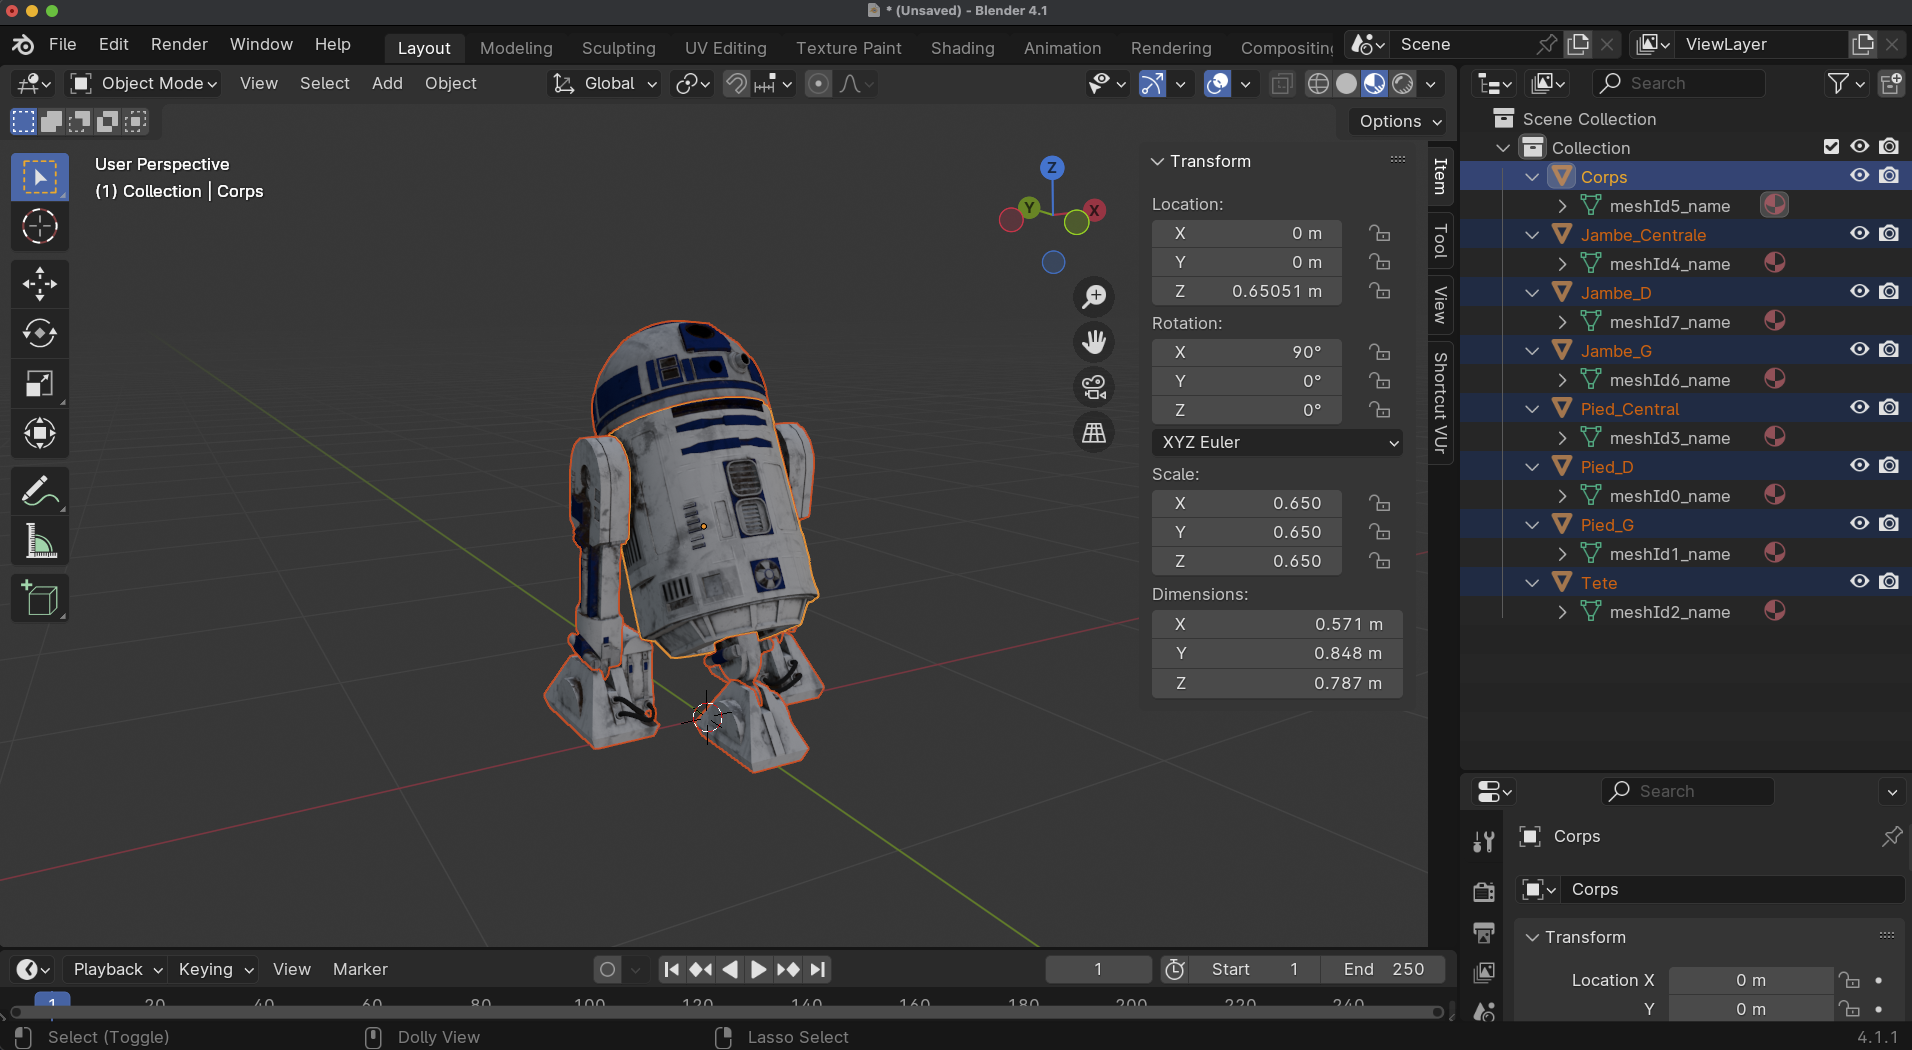Viewport: 1912px width, 1050px height.
Task: Pick the Scale tool
Action: click(40, 383)
